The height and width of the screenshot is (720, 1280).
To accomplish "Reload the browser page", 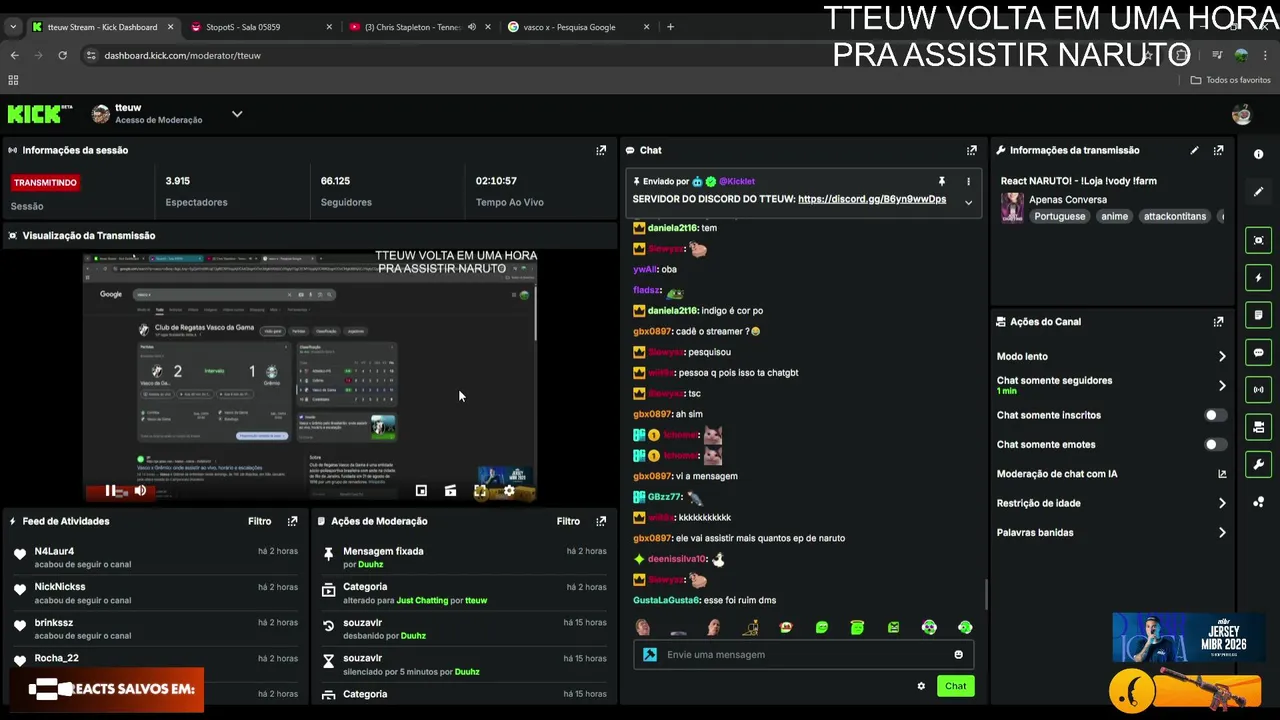I will click(x=62, y=55).
